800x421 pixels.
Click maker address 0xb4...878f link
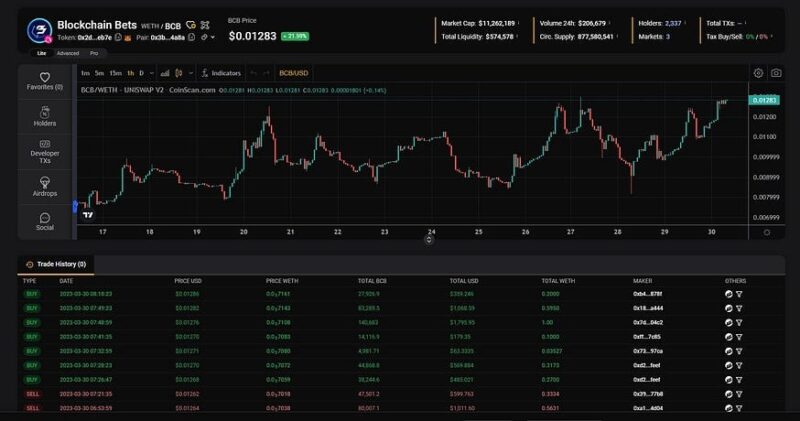(x=647, y=294)
